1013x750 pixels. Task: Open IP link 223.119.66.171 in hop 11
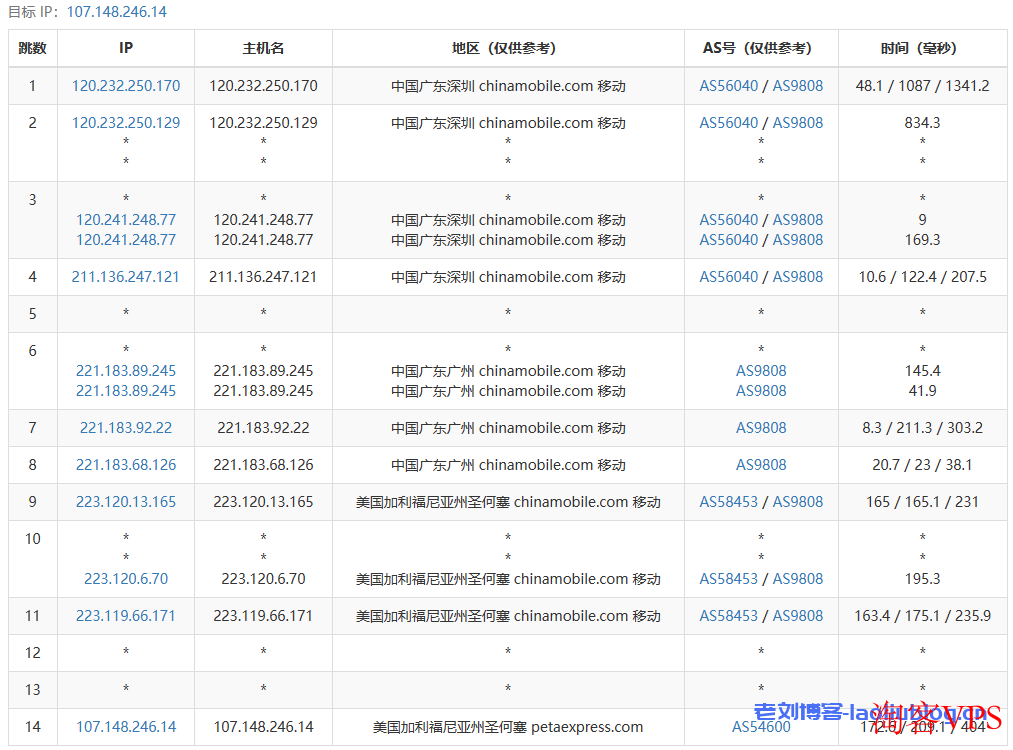click(125, 616)
